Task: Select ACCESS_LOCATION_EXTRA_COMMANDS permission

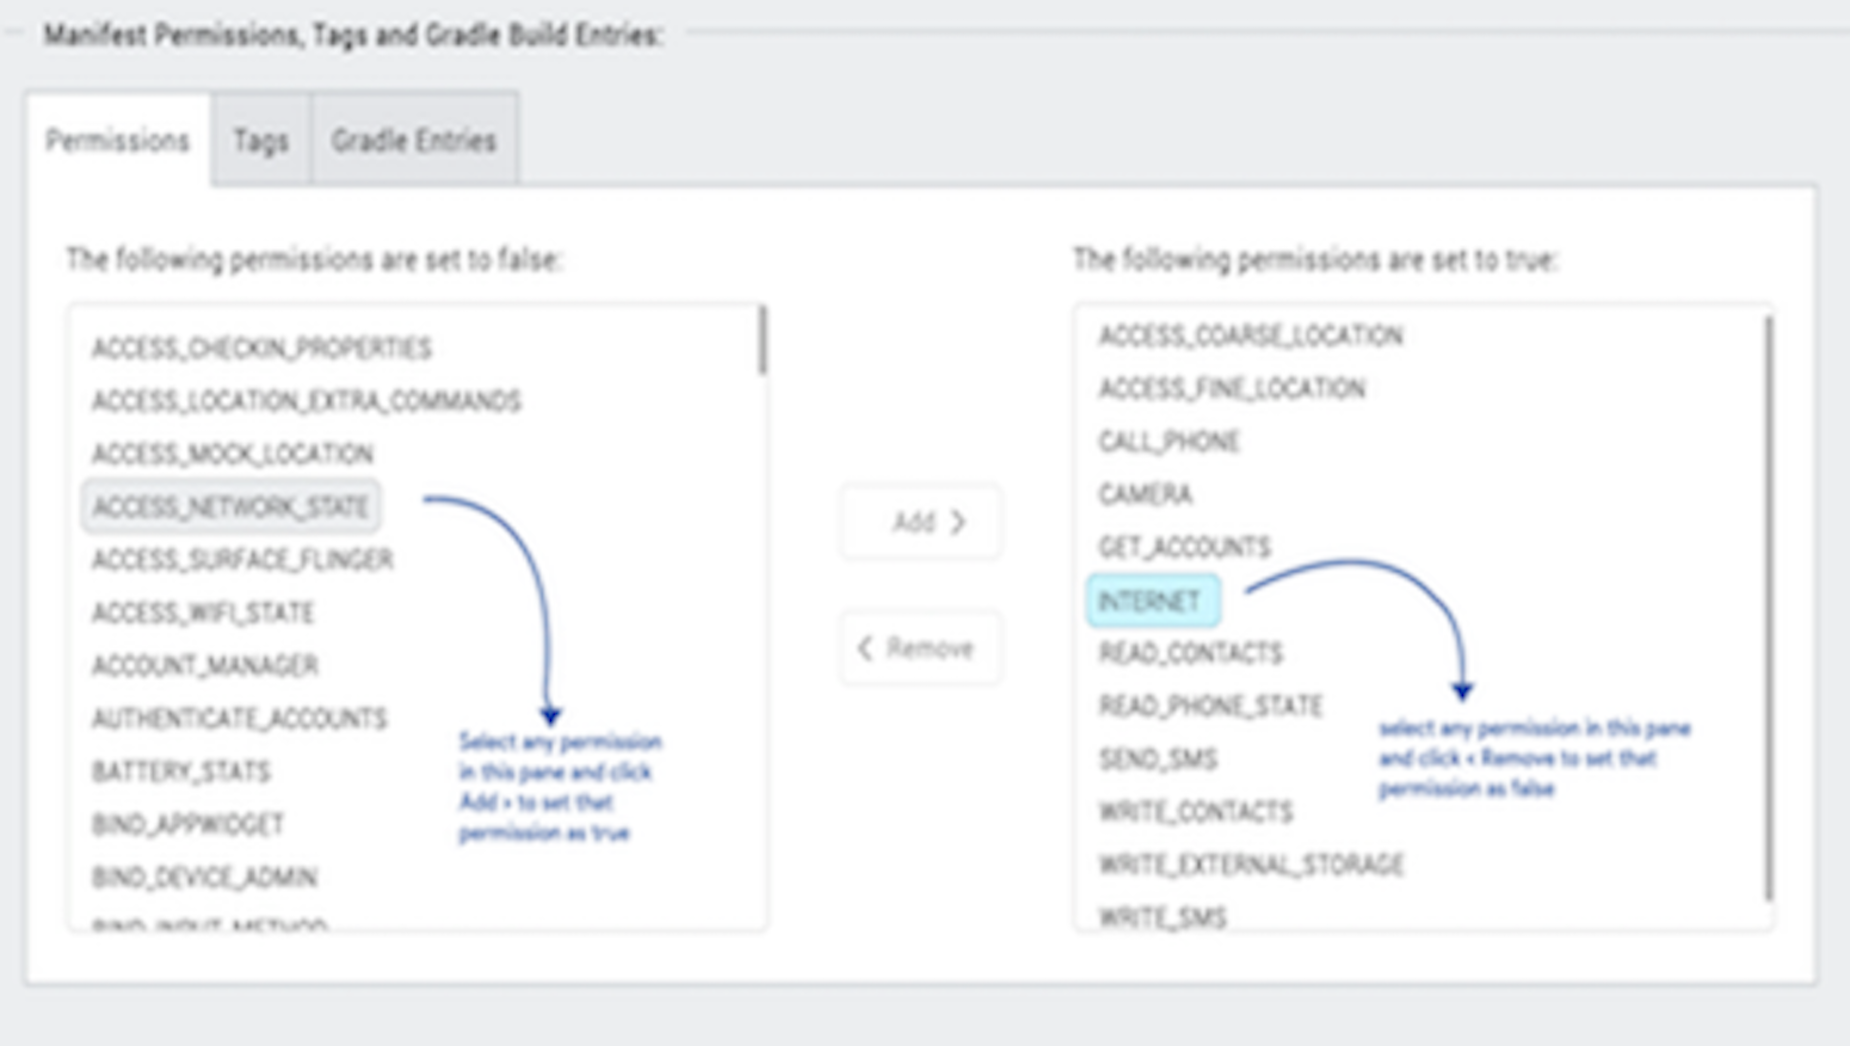Action: click(x=306, y=400)
